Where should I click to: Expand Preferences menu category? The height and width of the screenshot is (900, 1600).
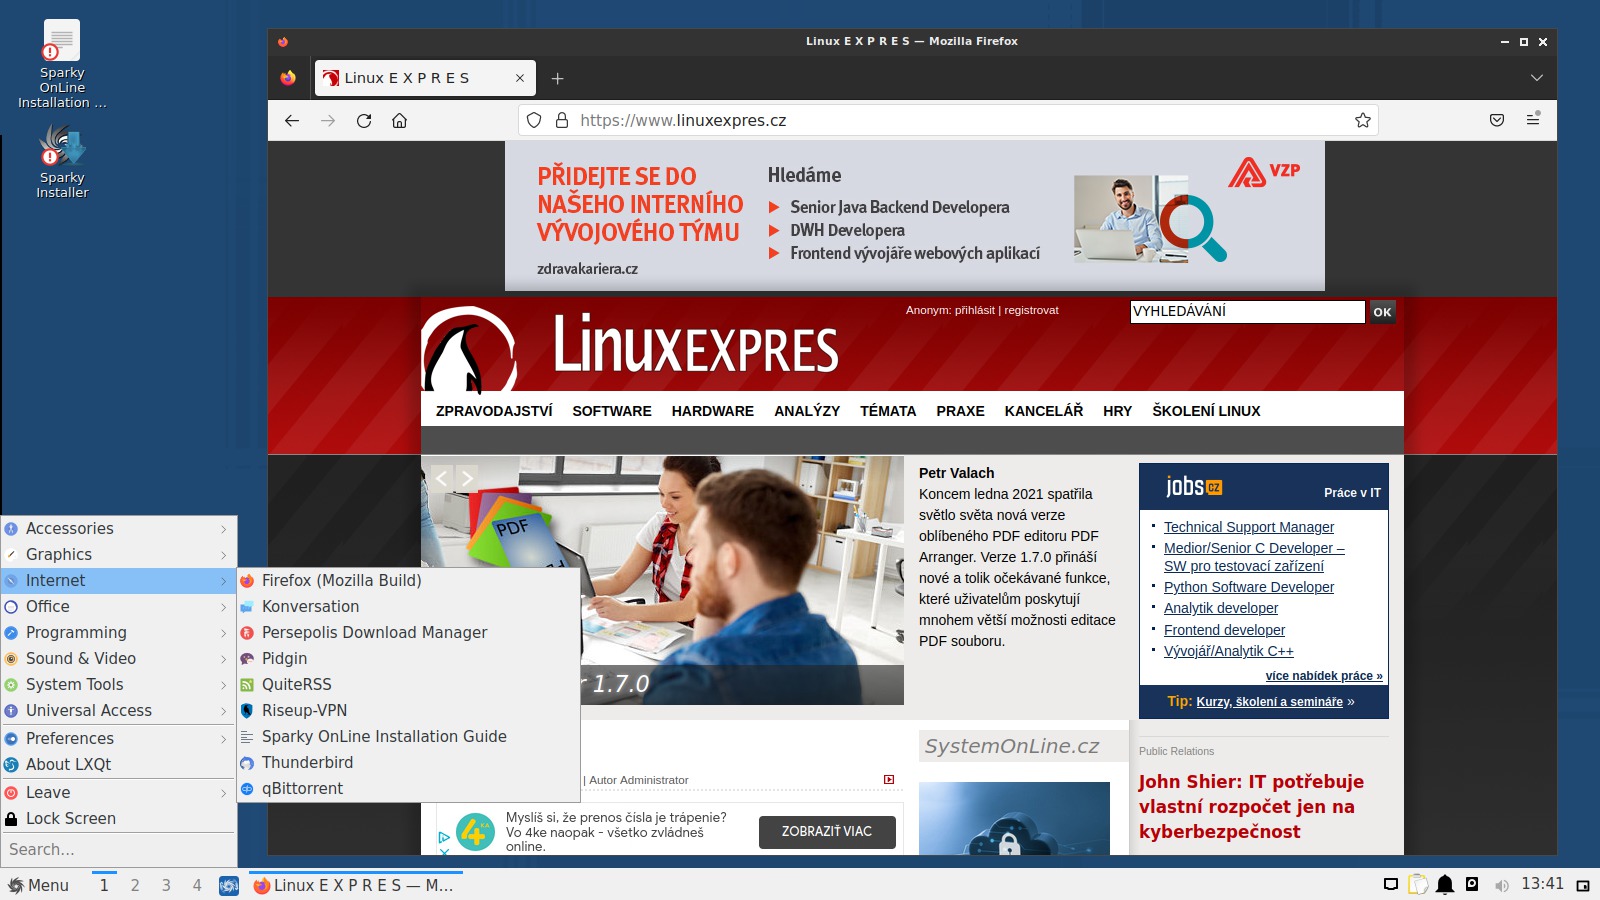click(x=118, y=738)
